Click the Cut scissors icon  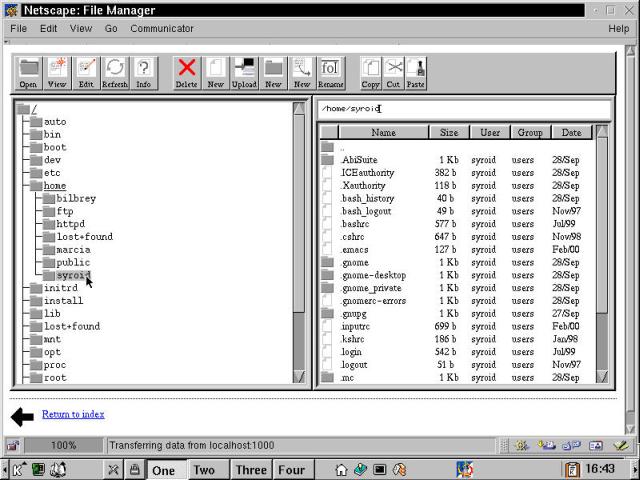point(394,72)
